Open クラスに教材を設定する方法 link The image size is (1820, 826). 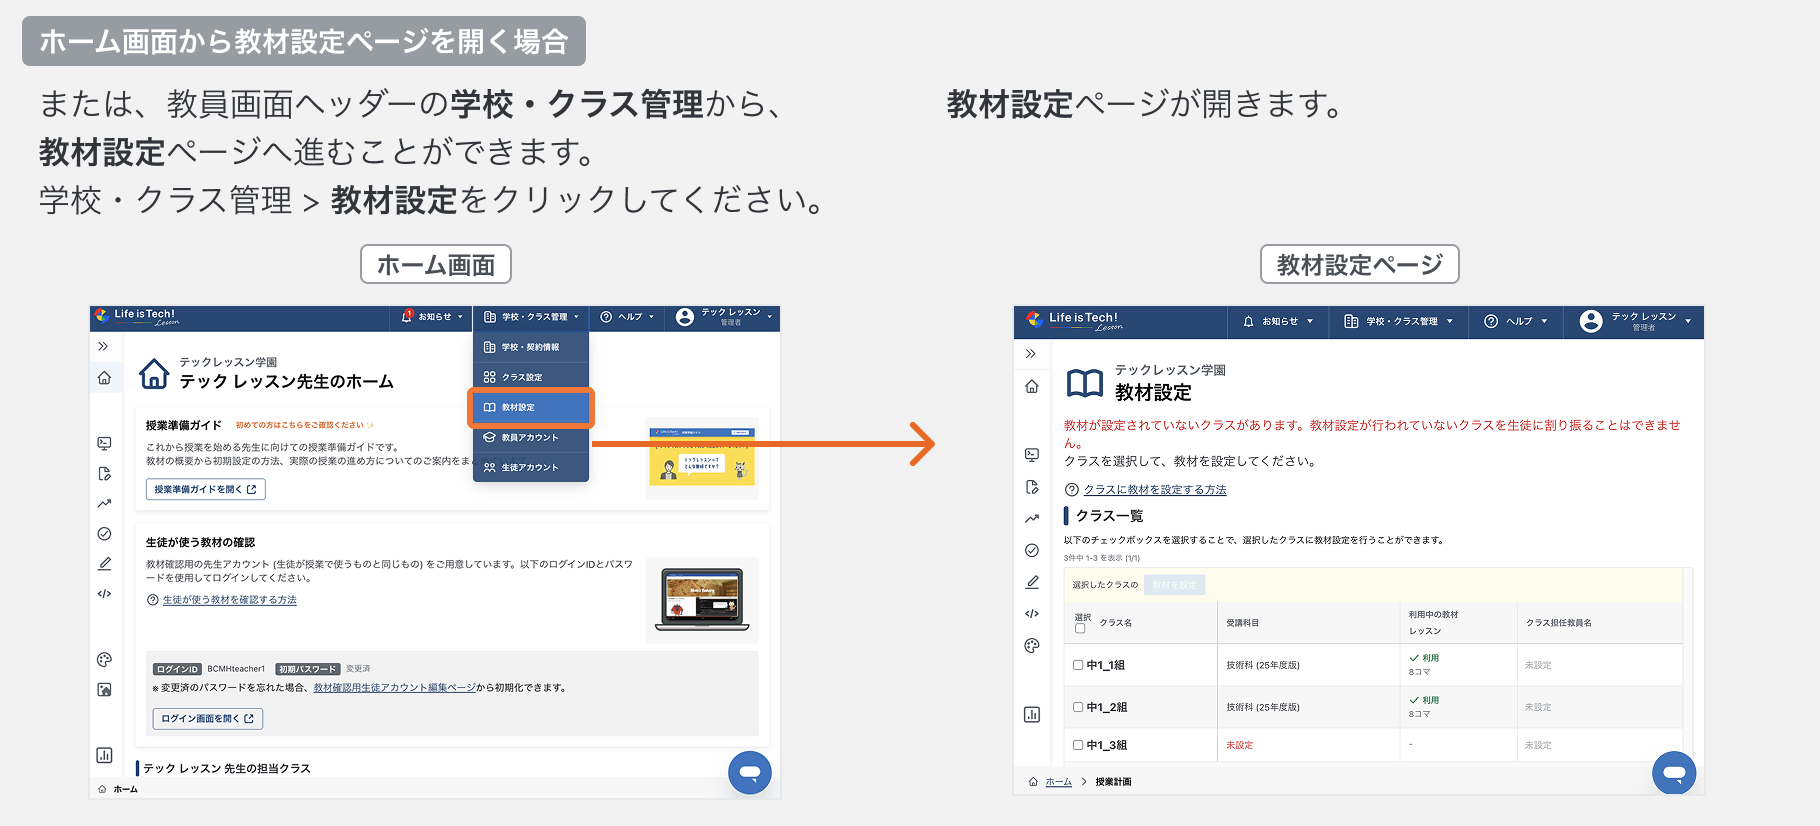pos(1155,490)
